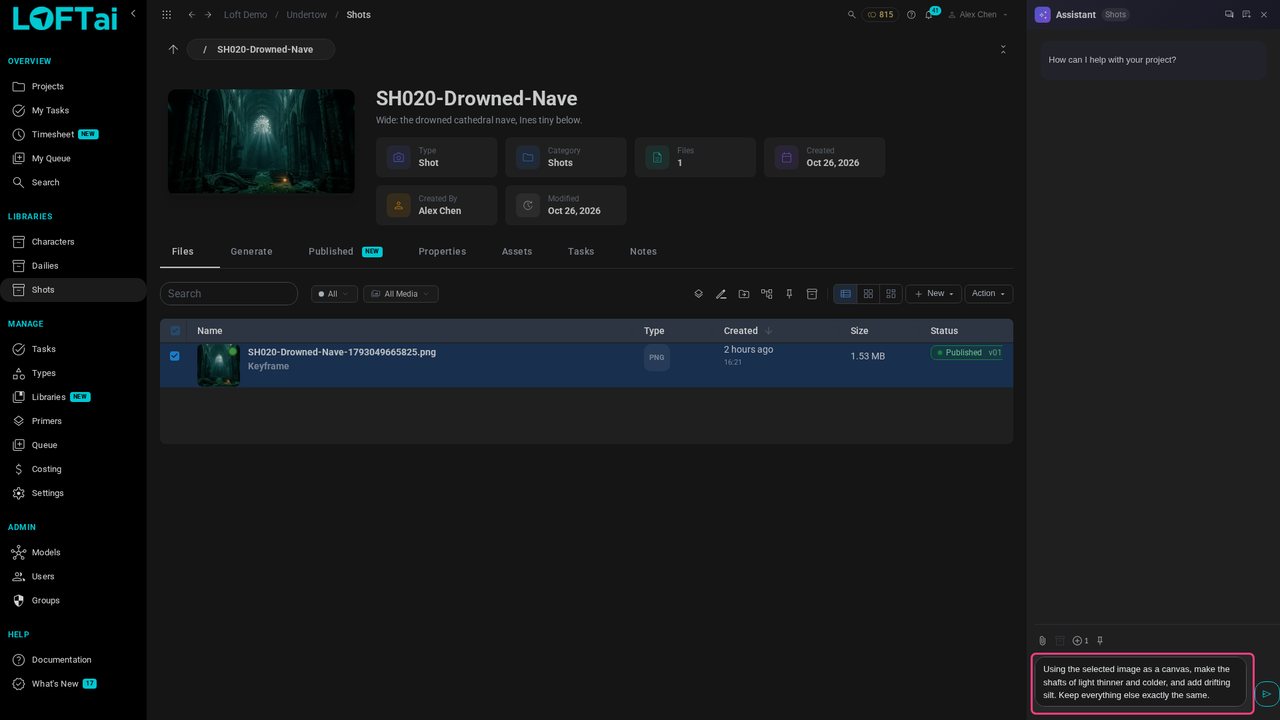Open the Action dropdown menu

tap(989, 294)
